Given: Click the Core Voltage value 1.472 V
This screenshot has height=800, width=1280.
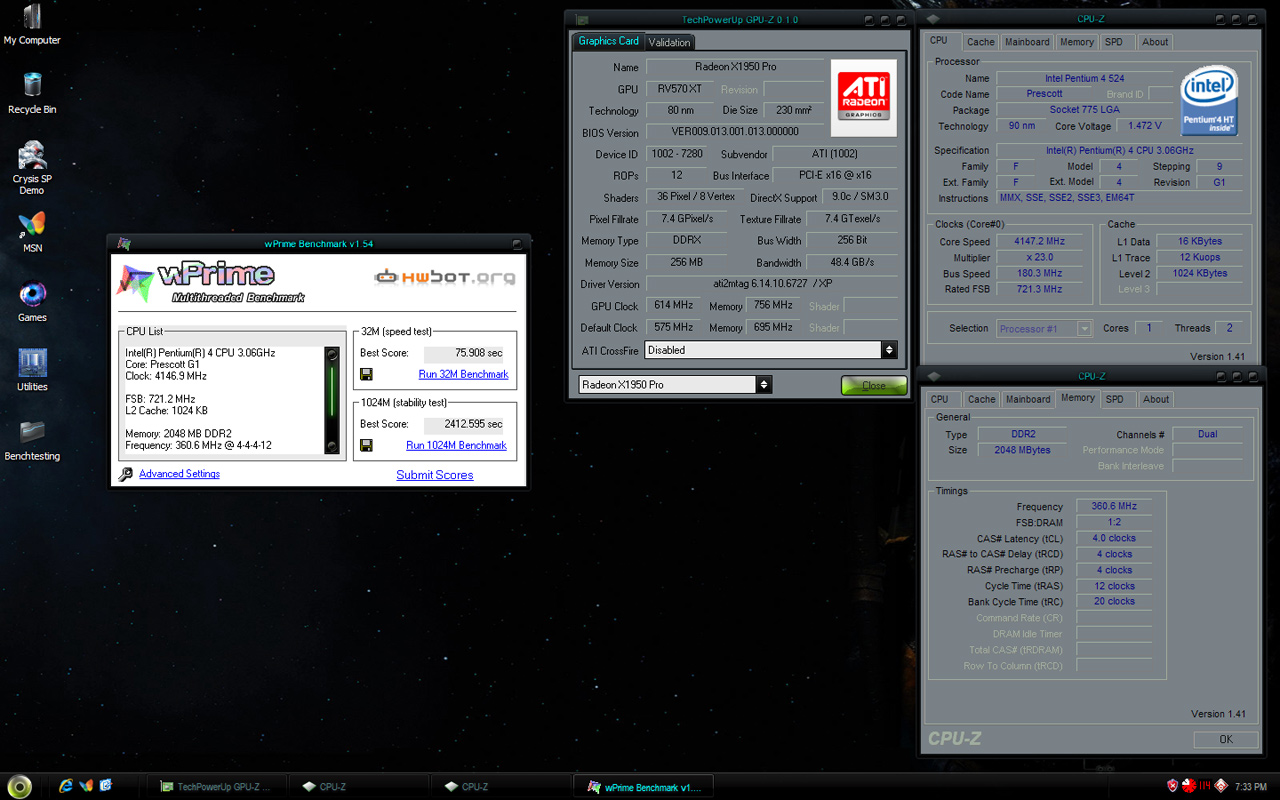Looking at the screenshot, I should click(1144, 126).
